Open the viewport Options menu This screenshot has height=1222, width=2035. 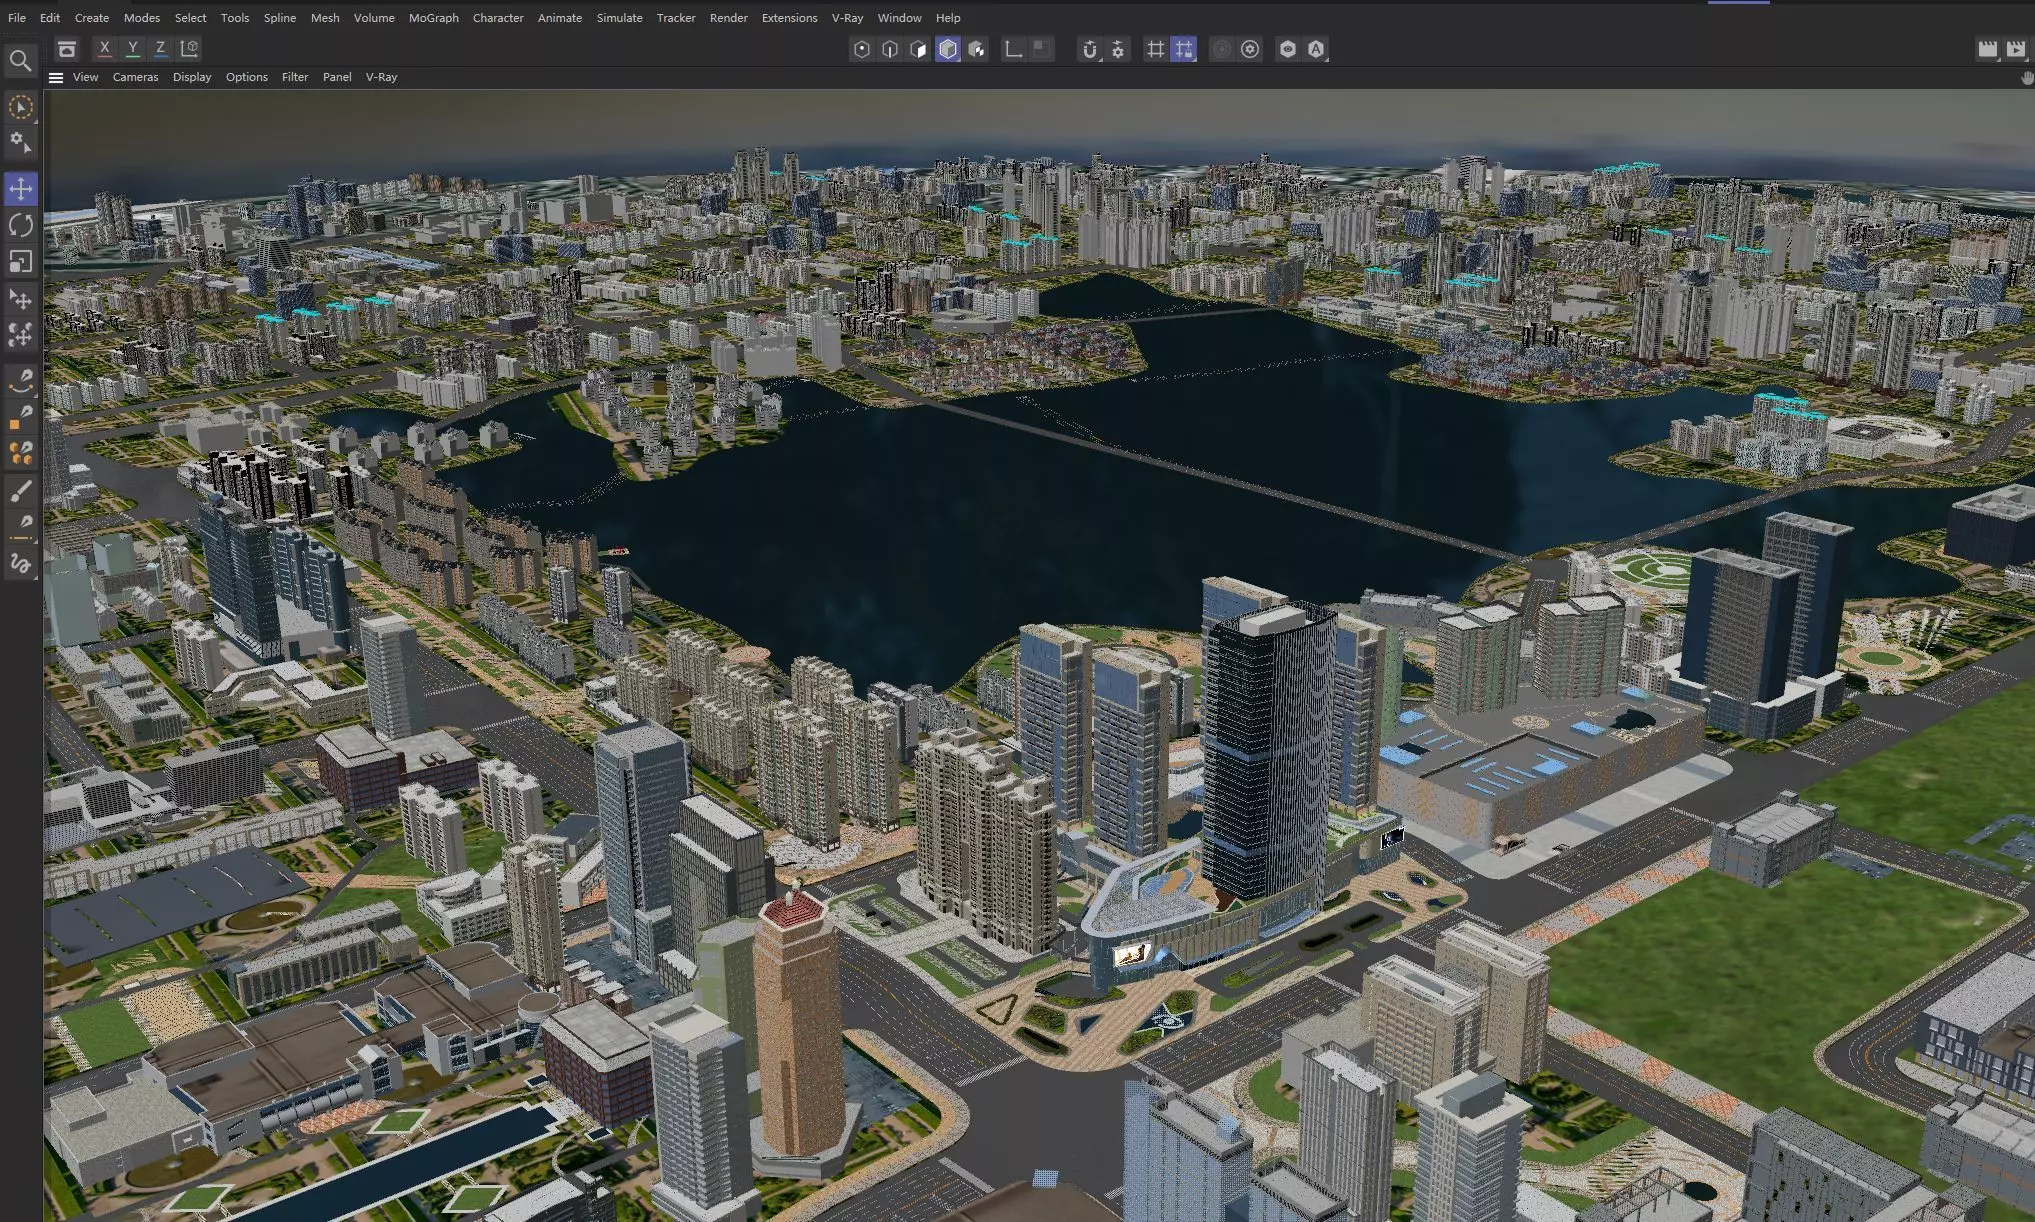click(x=246, y=77)
